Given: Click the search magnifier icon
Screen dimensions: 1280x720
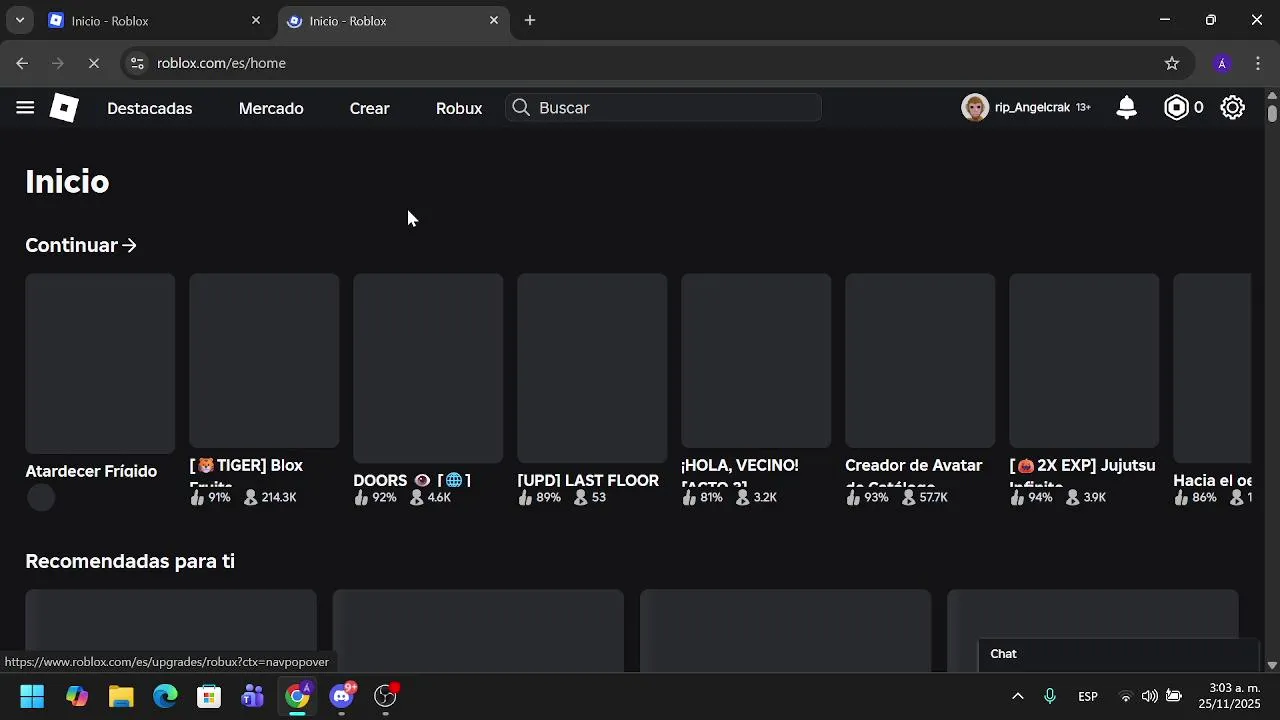Looking at the screenshot, I should (x=520, y=108).
